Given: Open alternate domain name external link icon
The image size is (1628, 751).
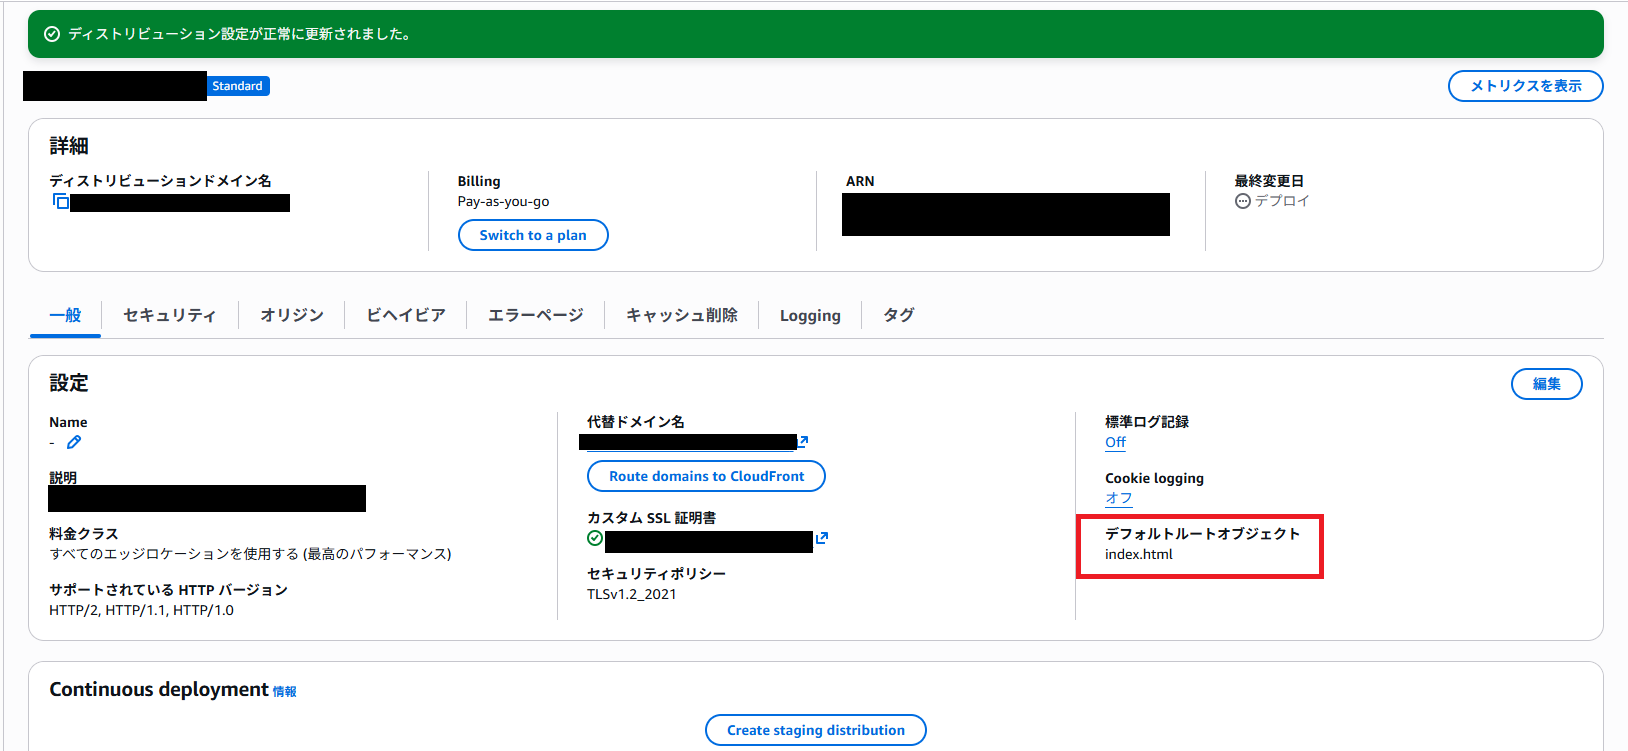Looking at the screenshot, I should (803, 441).
